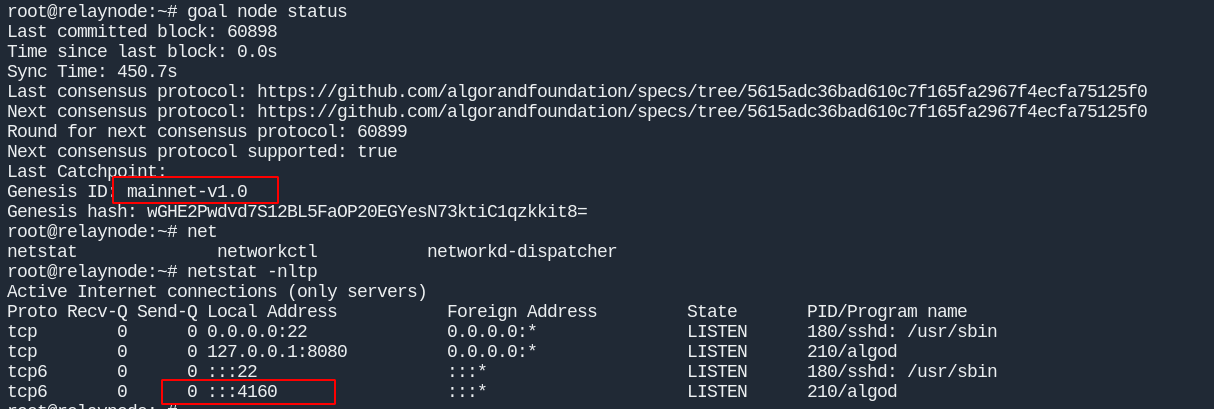Click the 'Last Catchpoint:' line

87,172
